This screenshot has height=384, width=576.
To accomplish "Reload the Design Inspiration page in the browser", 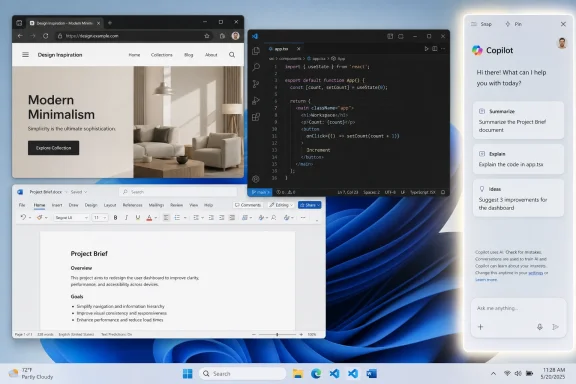I will [x=46, y=36].
